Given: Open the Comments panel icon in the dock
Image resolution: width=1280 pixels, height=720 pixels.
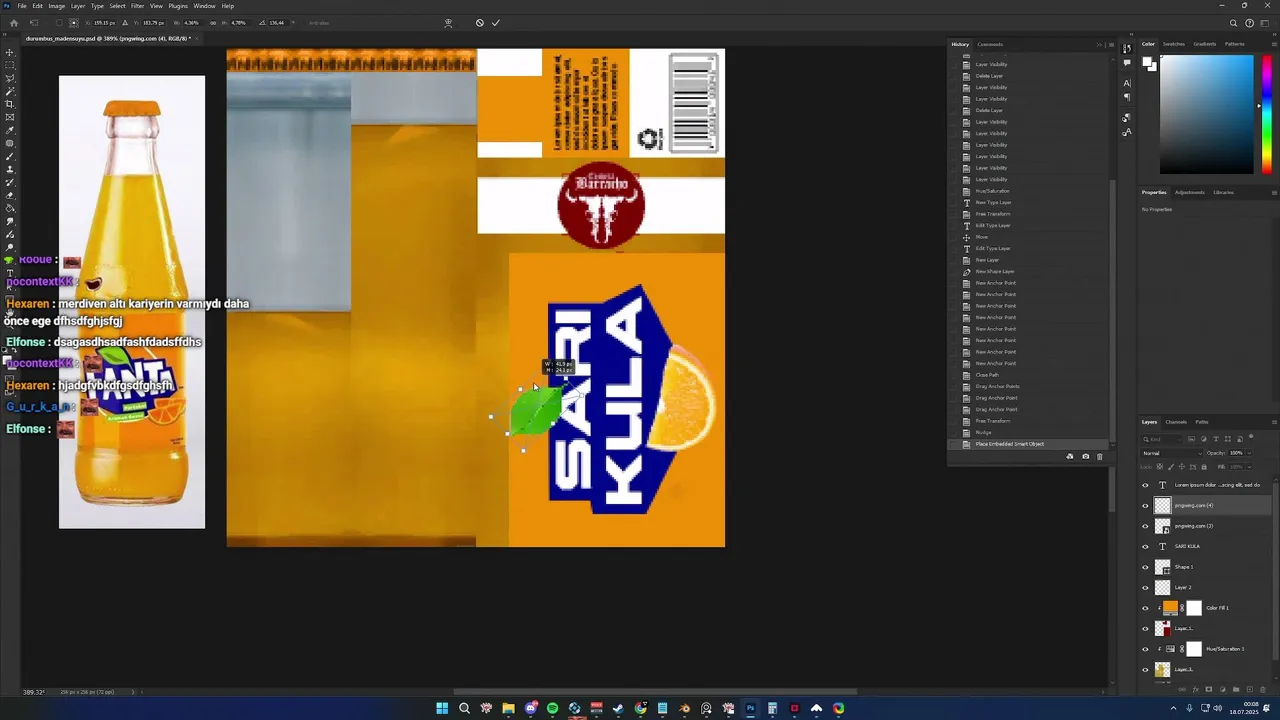Looking at the screenshot, I should point(1127,61).
